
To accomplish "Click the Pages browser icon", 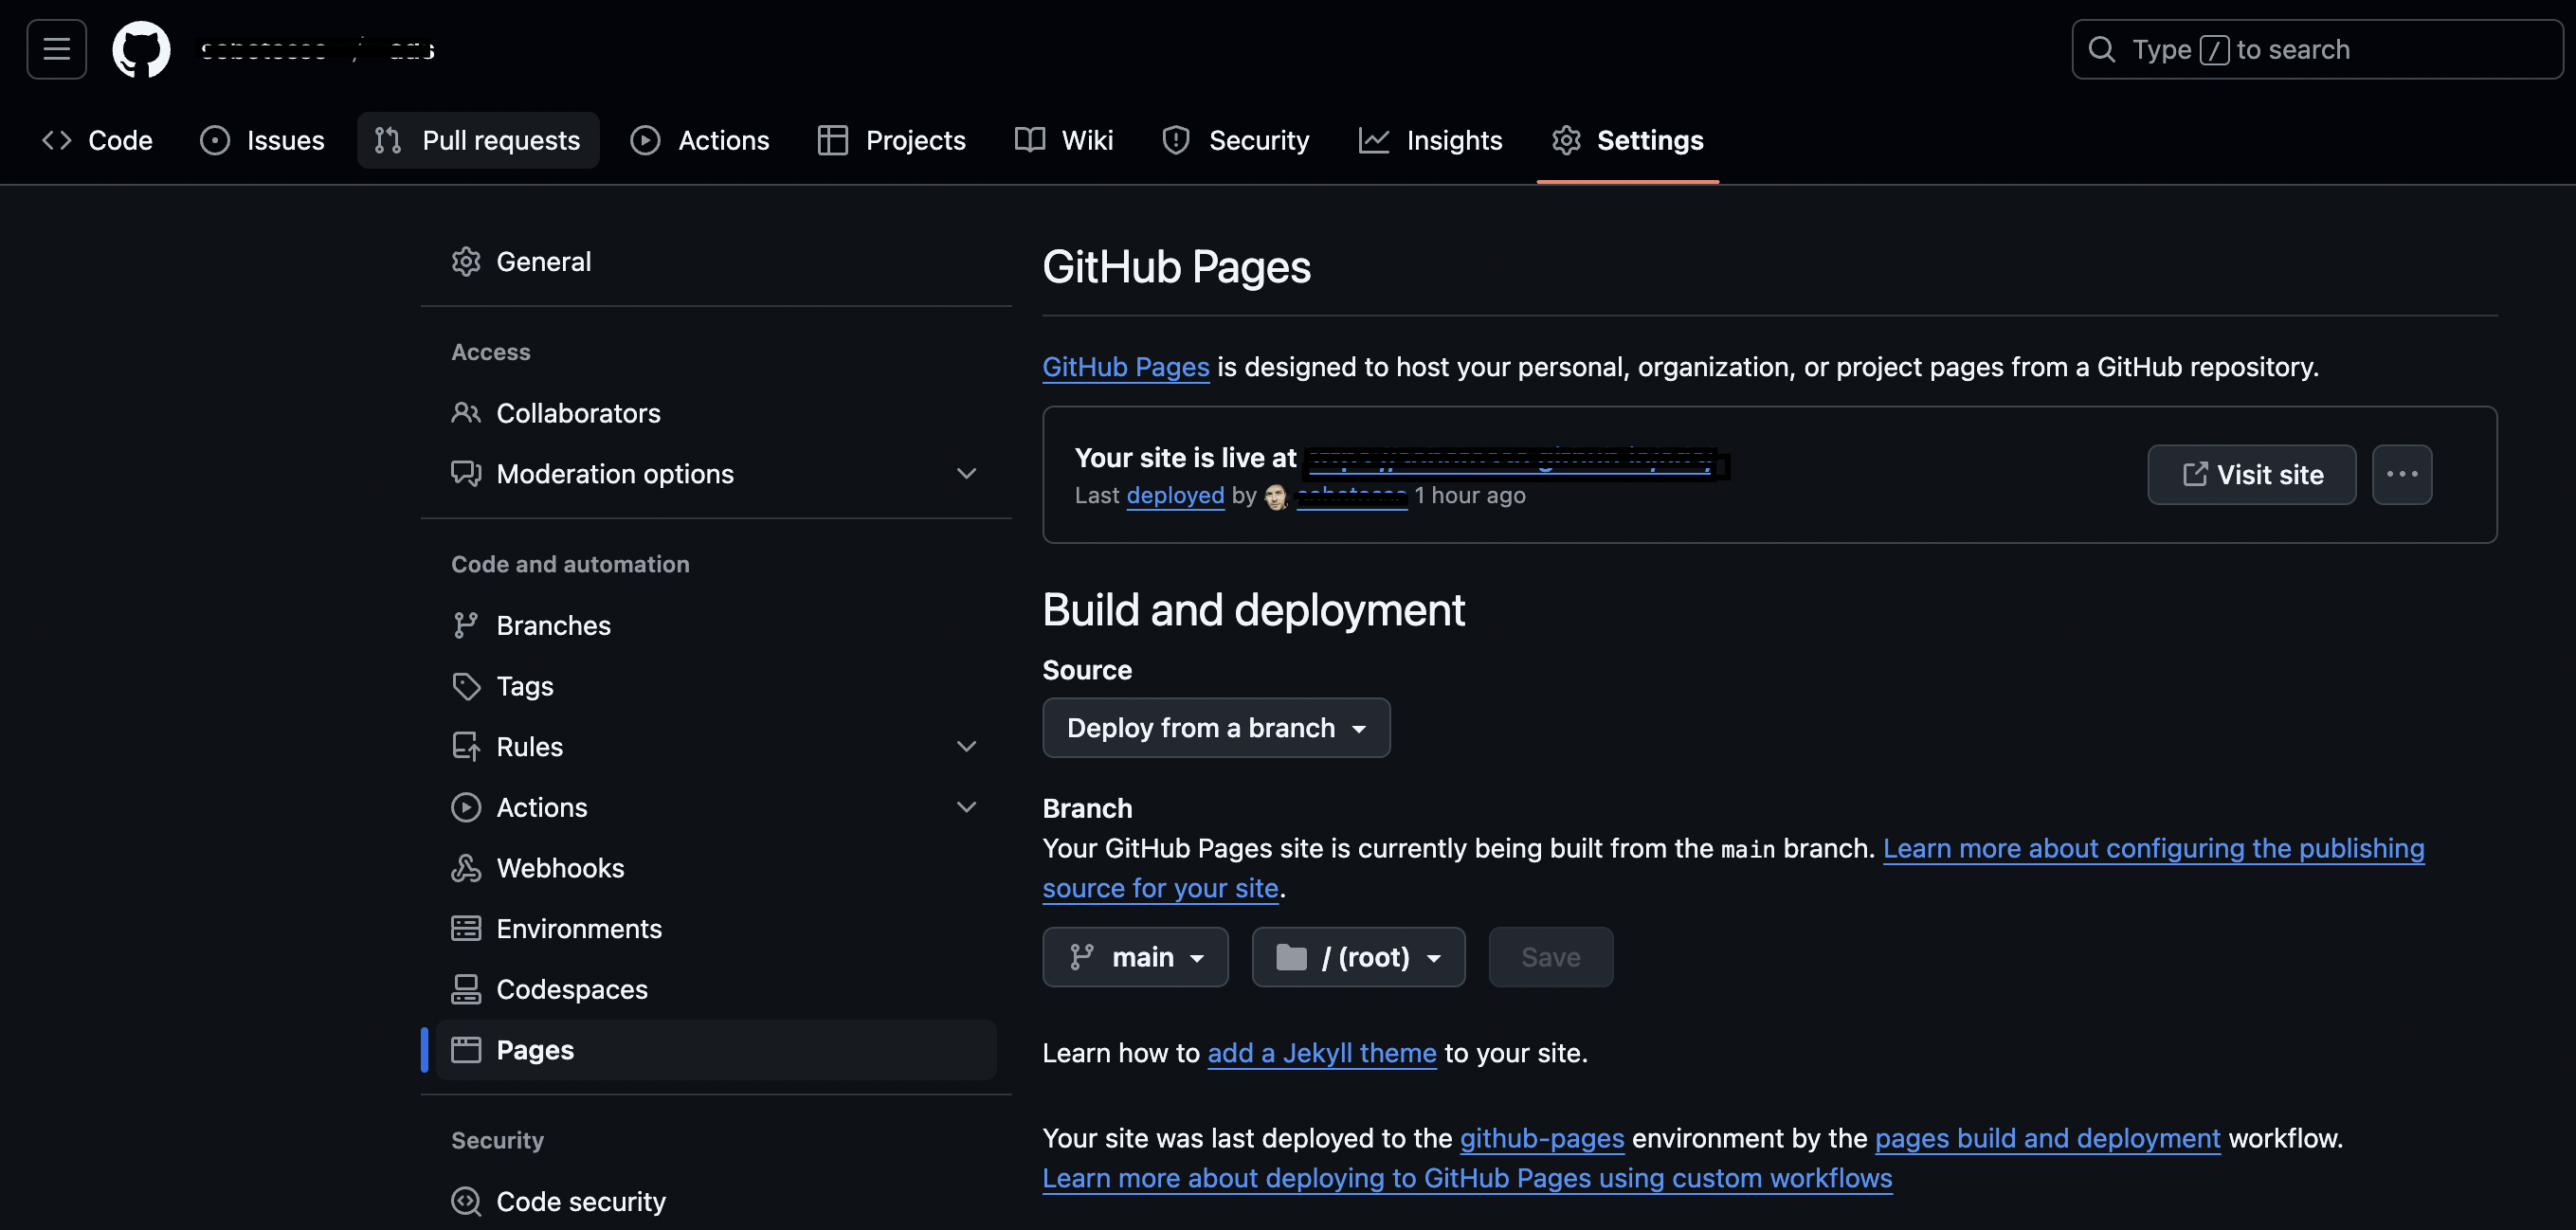I will 466,1050.
